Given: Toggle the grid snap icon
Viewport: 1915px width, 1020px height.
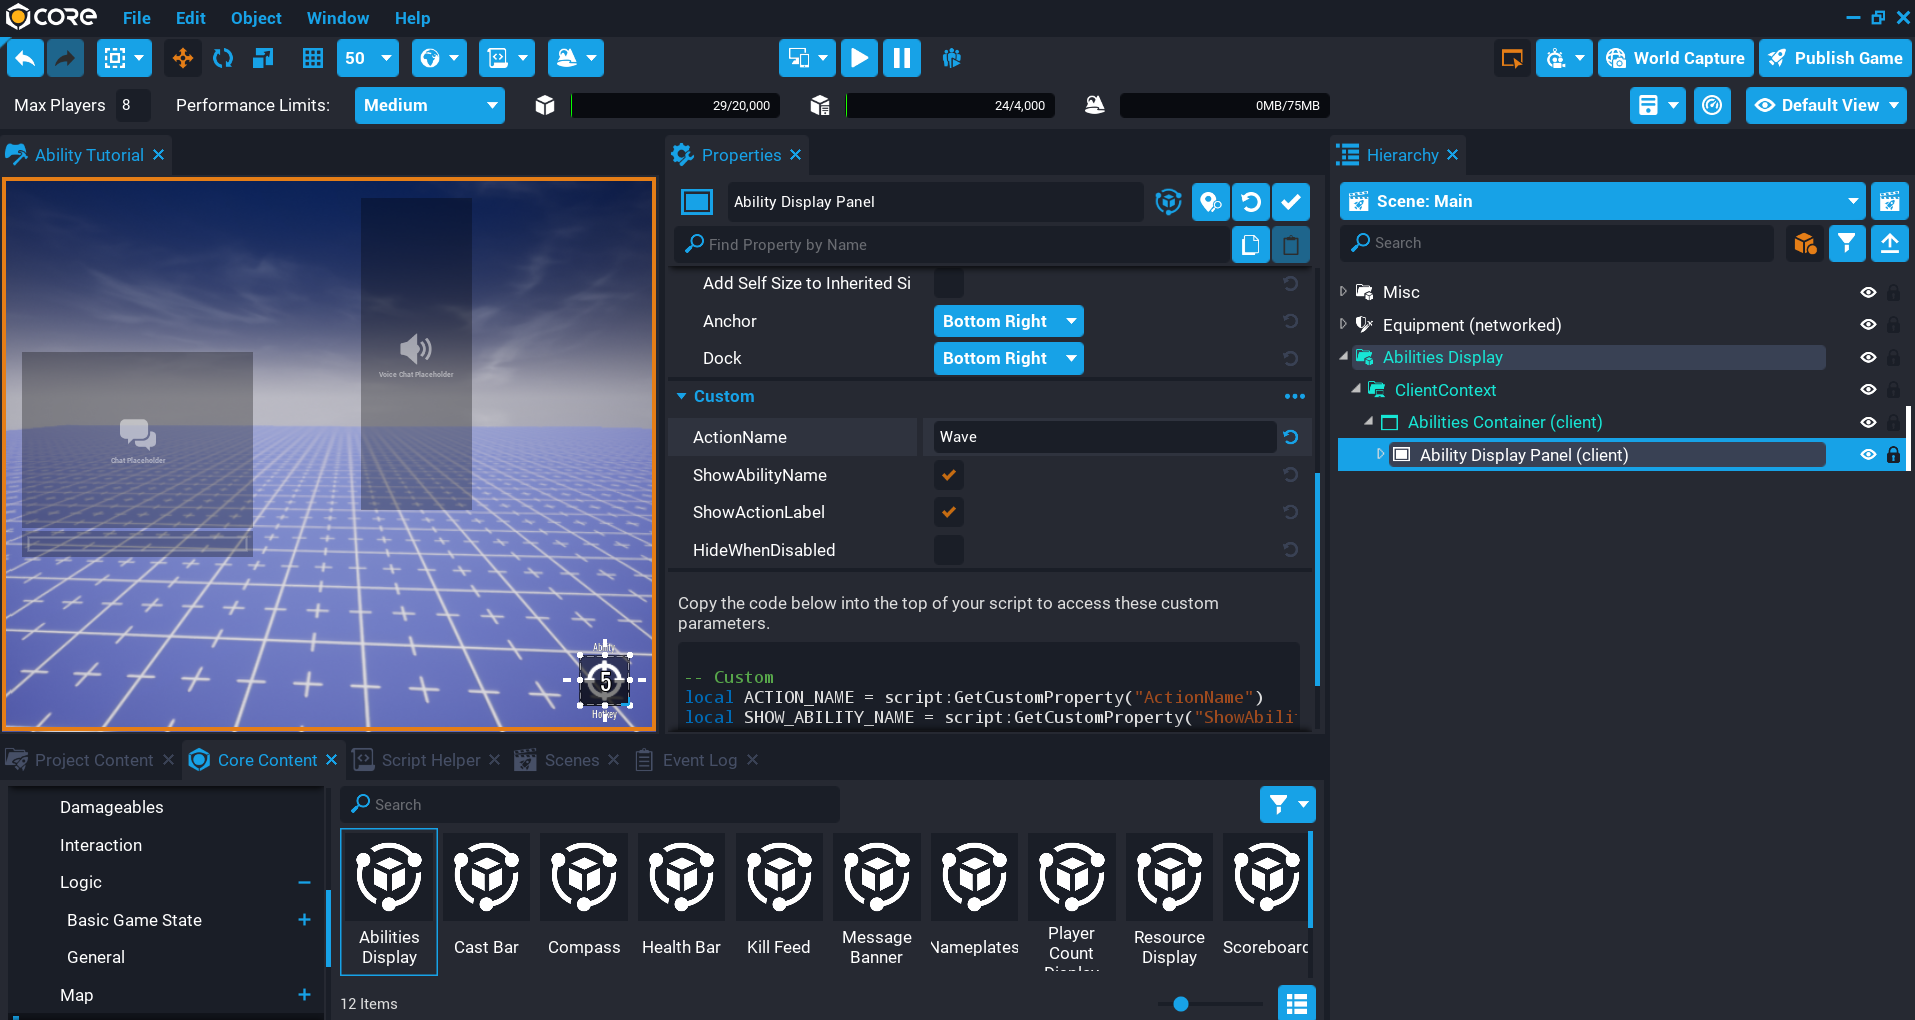Looking at the screenshot, I should 313,59.
